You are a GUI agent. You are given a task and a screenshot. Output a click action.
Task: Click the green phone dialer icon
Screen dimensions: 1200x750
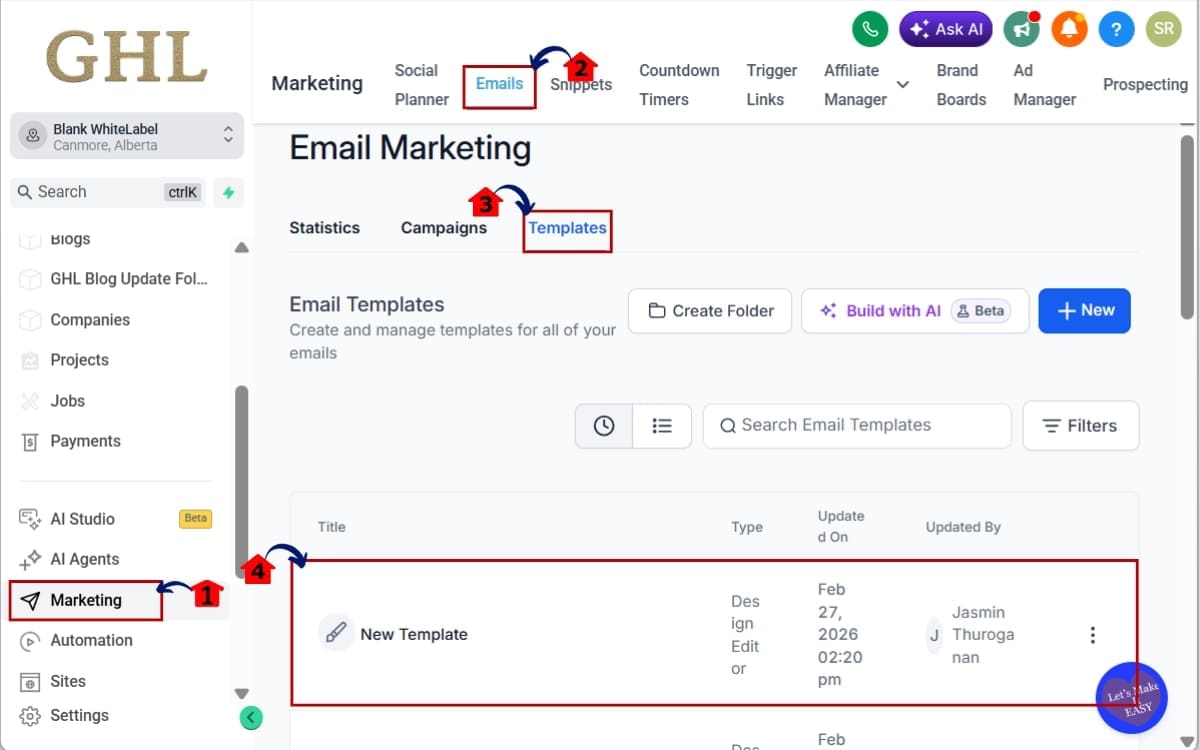[x=870, y=29]
